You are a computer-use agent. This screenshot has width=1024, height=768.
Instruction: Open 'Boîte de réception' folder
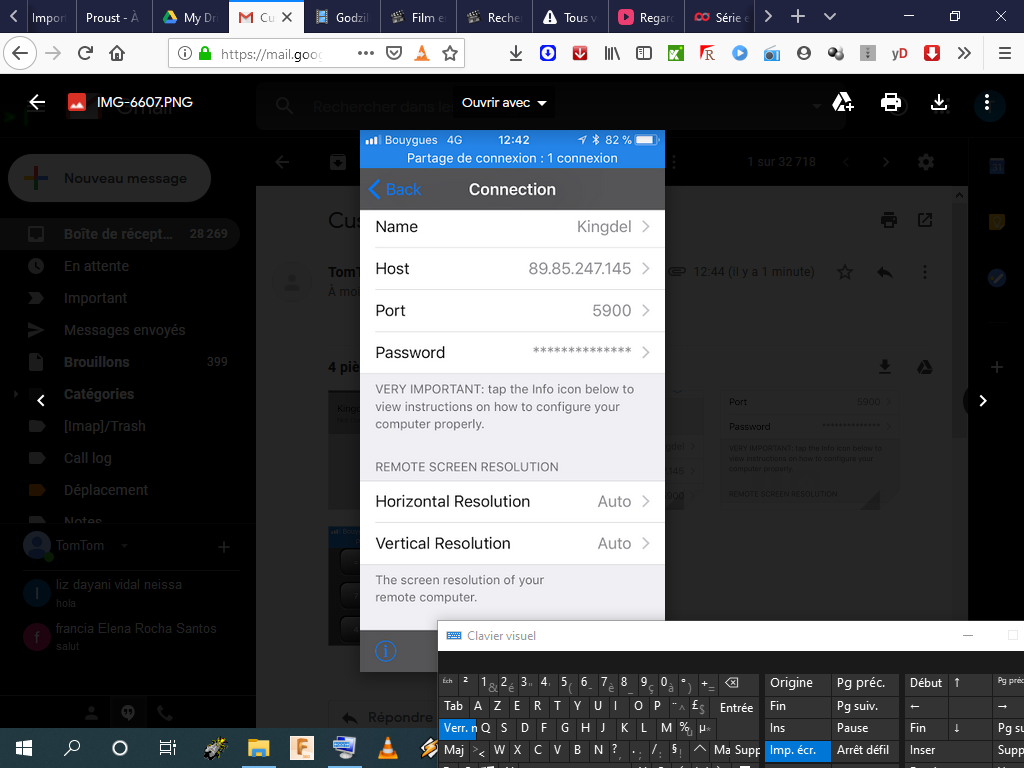(x=121, y=234)
